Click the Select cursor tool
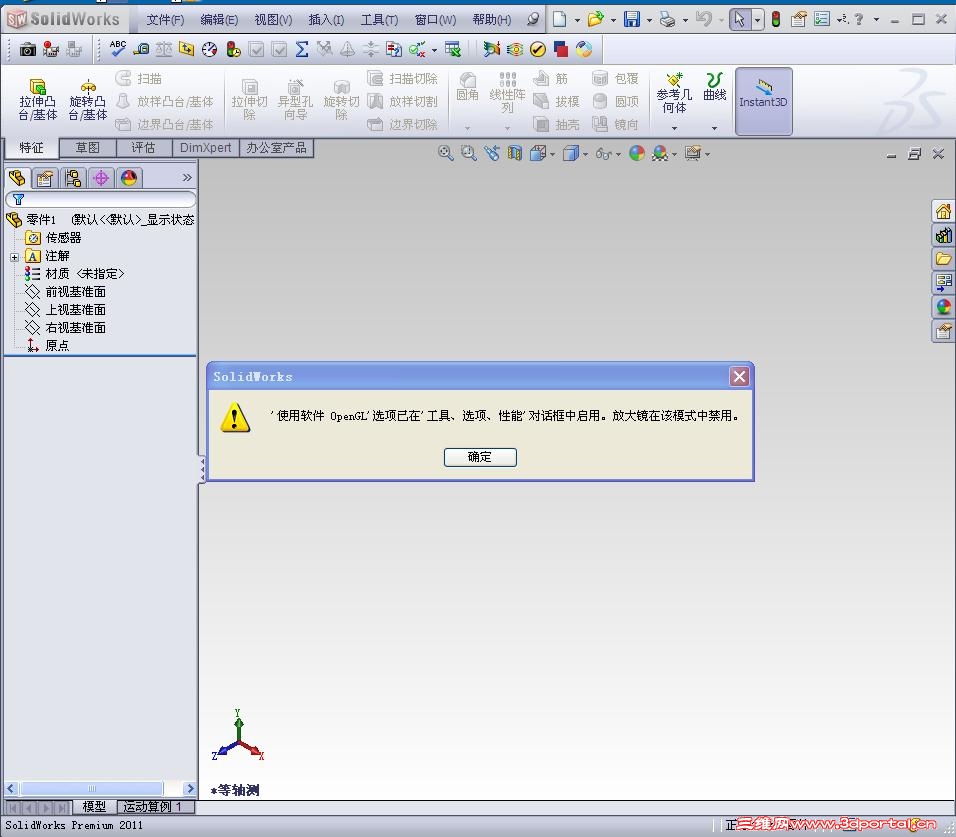 point(740,20)
